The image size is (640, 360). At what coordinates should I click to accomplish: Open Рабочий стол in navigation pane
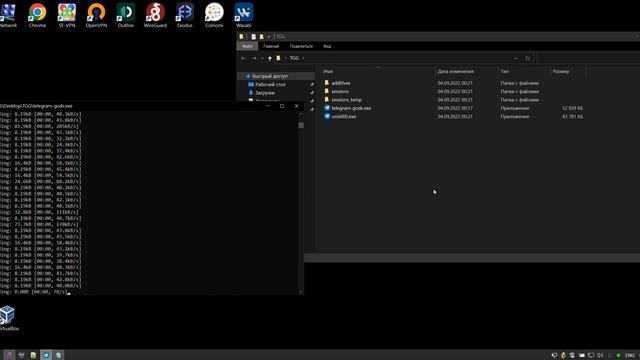click(x=270, y=84)
